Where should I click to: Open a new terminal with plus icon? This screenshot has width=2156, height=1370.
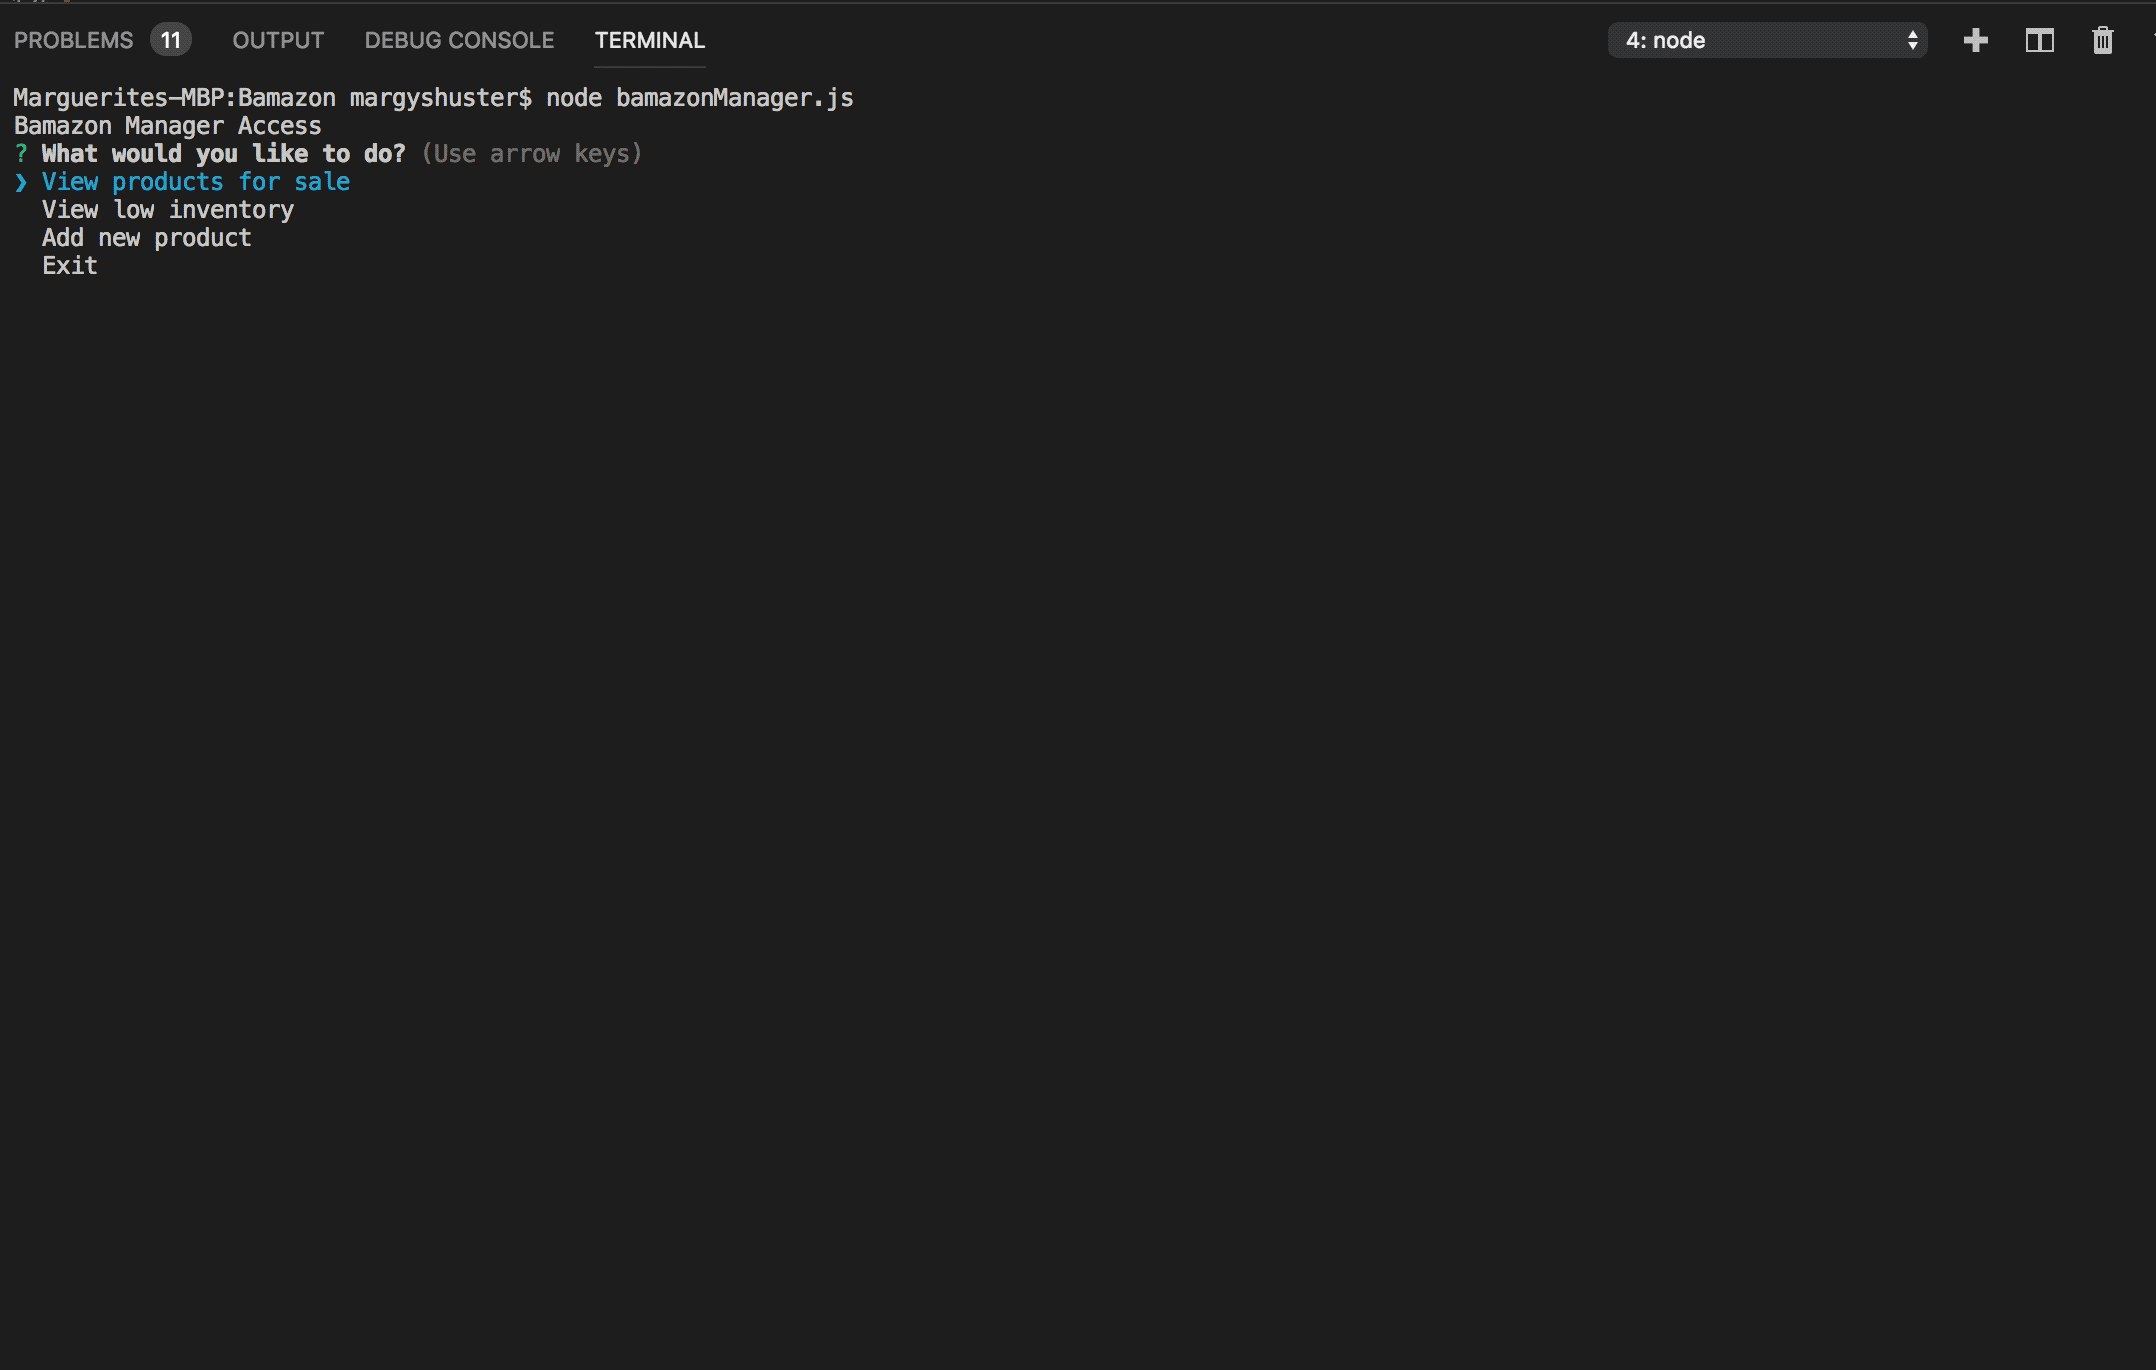(x=1975, y=40)
